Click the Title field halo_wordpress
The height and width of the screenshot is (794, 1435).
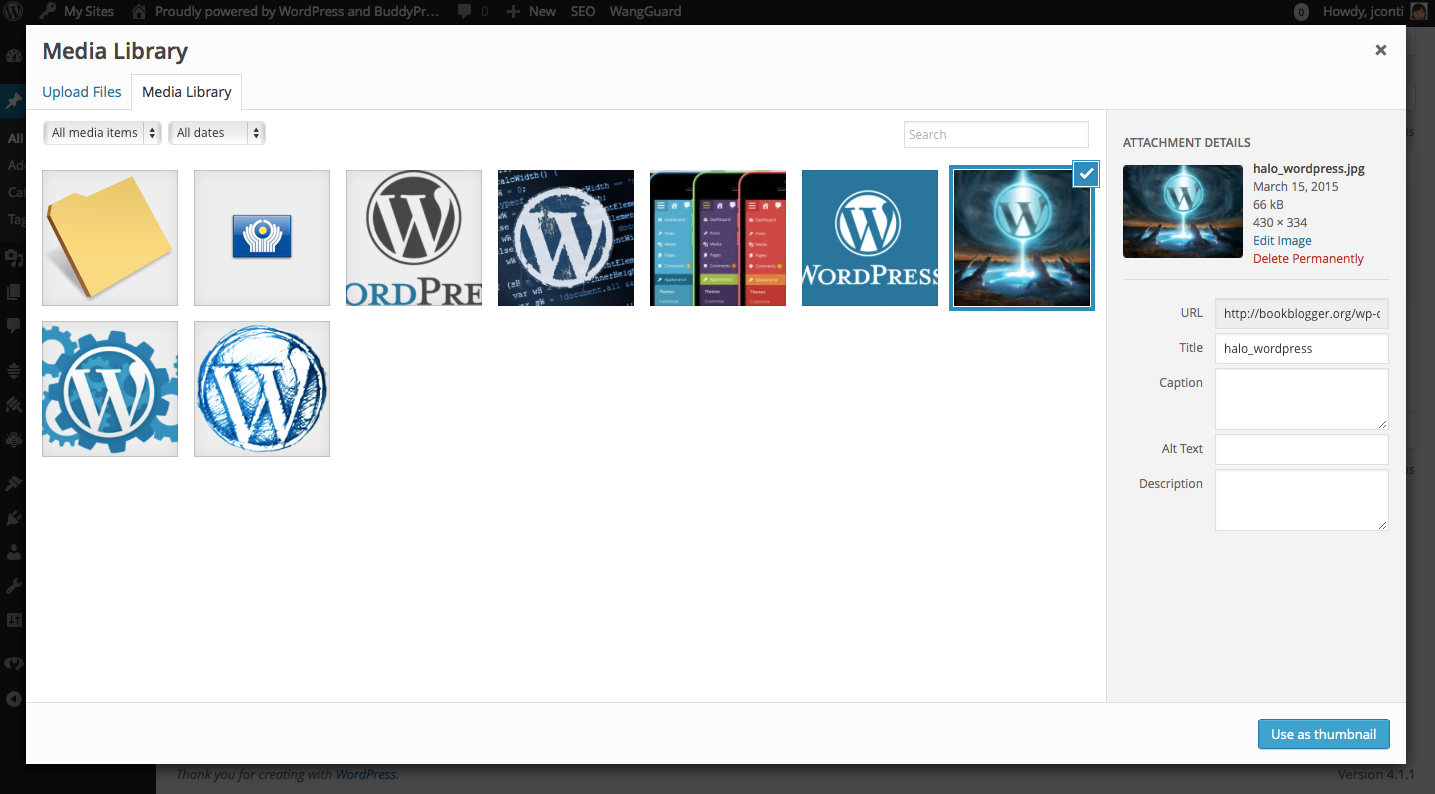pyautogui.click(x=1301, y=348)
